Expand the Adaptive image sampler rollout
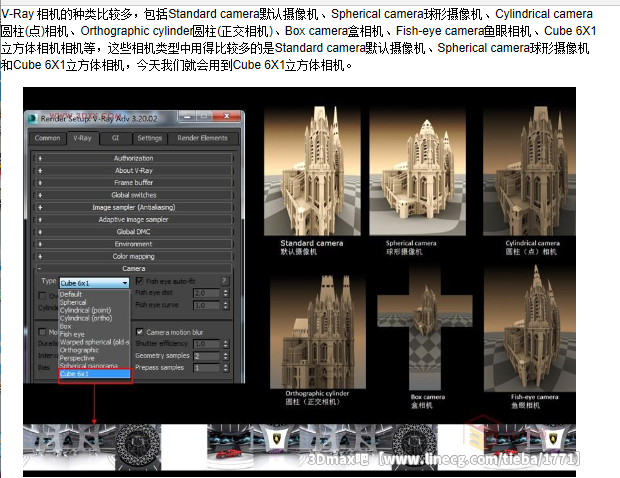 (134, 219)
